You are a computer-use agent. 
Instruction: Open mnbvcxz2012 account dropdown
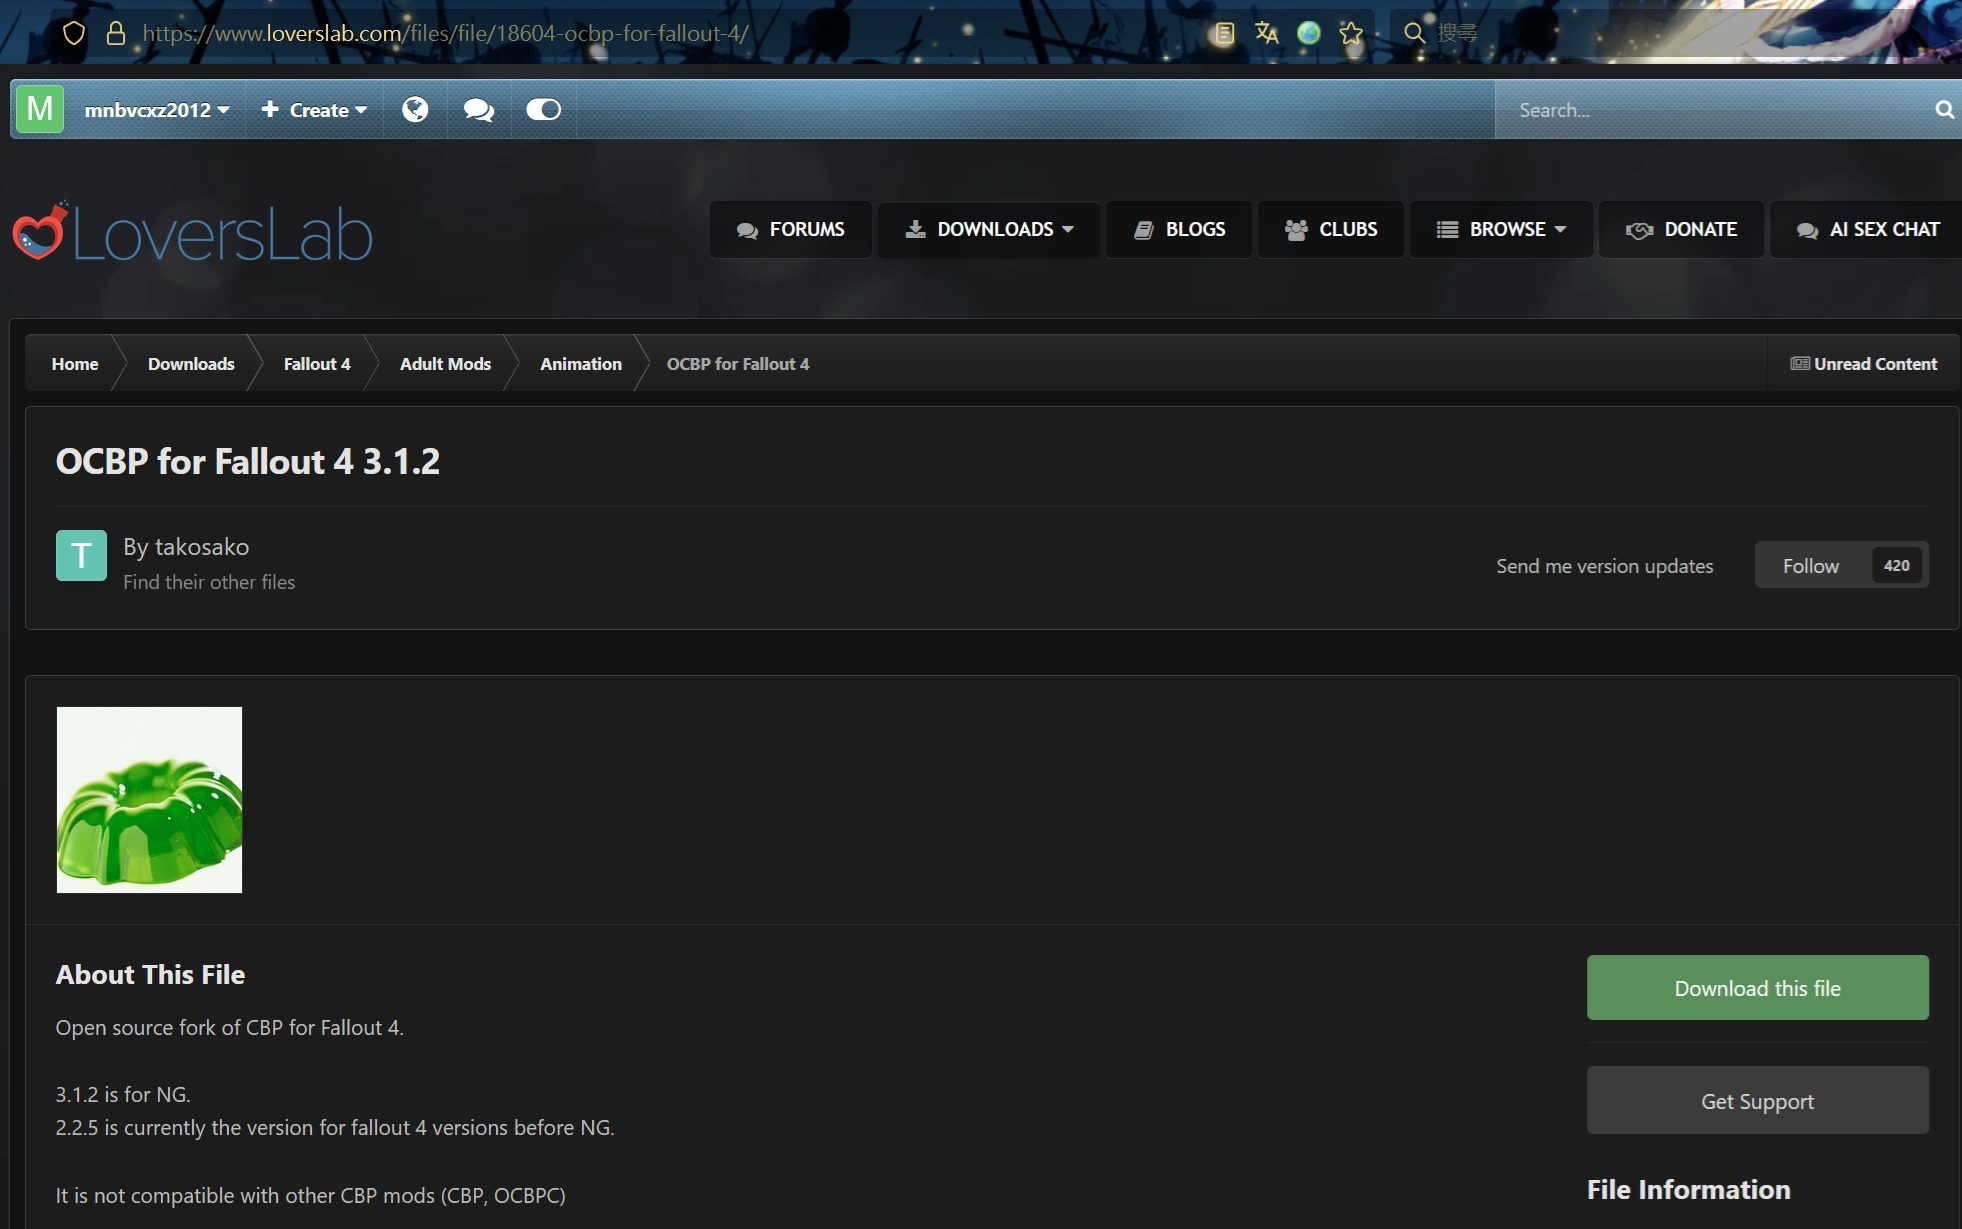pyautogui.click(x=157, y=110)
